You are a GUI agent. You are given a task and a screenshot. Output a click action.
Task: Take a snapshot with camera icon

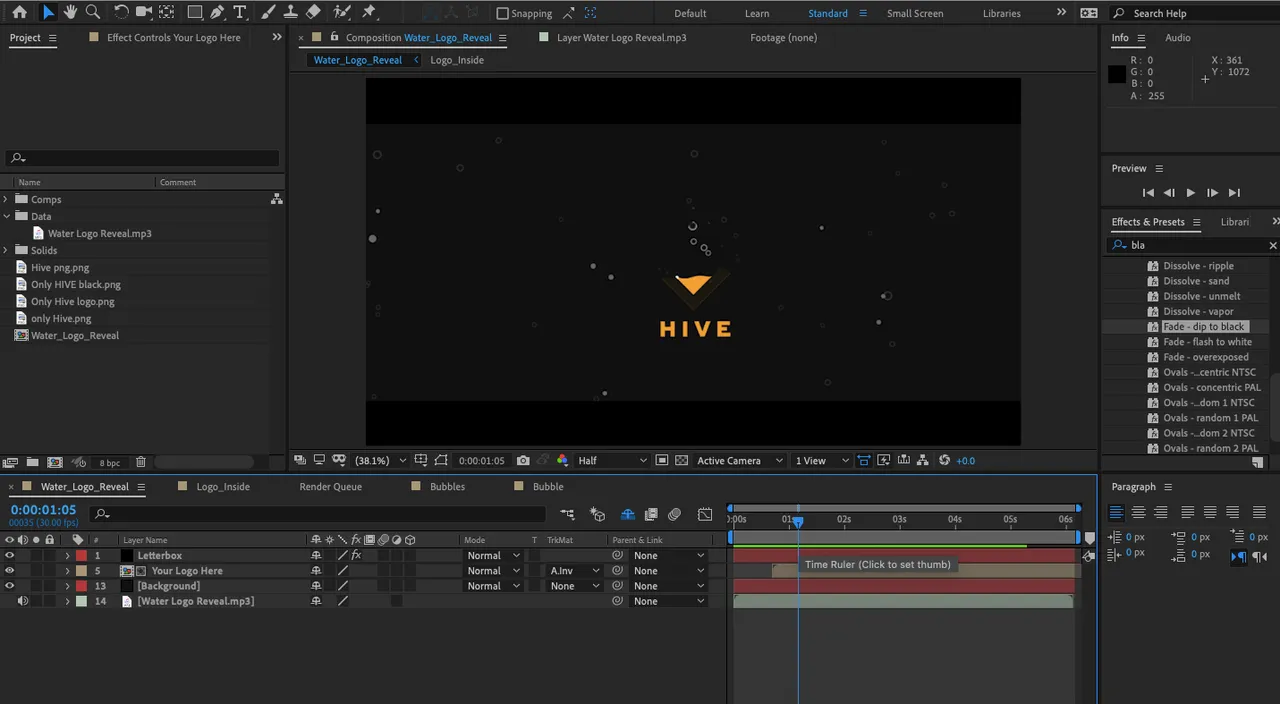pos(523,461)
